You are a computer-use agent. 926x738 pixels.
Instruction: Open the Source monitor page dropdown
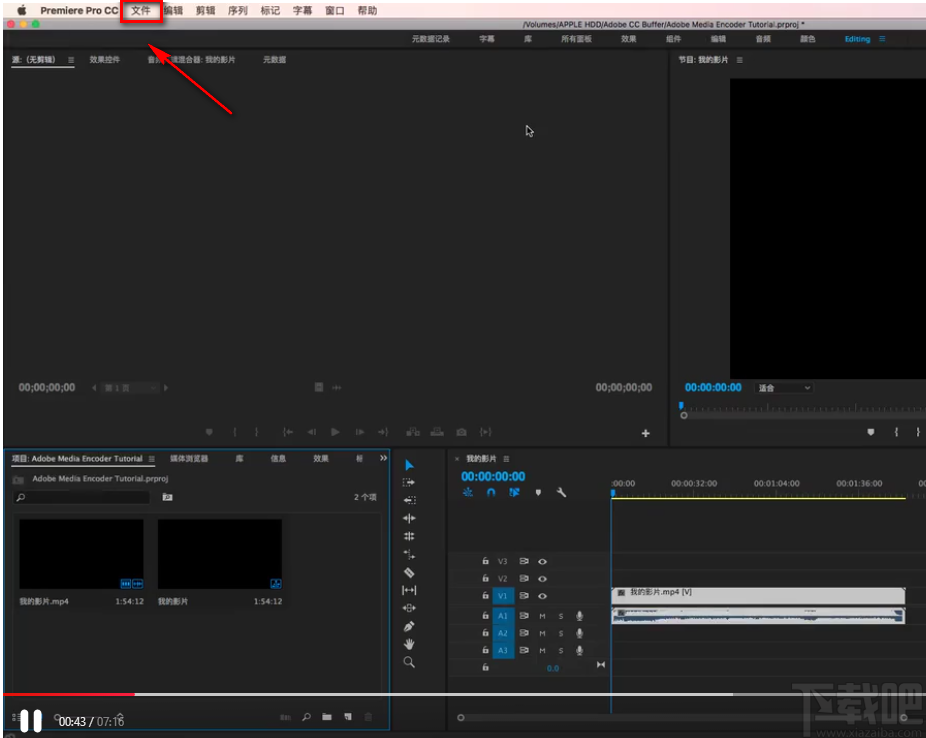coord(130,388)
